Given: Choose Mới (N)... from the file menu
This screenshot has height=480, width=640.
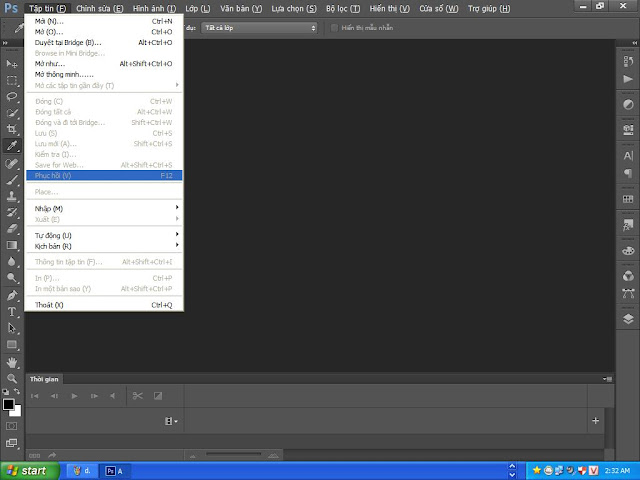Looking at the screenshot, I should tap(104, 21).
